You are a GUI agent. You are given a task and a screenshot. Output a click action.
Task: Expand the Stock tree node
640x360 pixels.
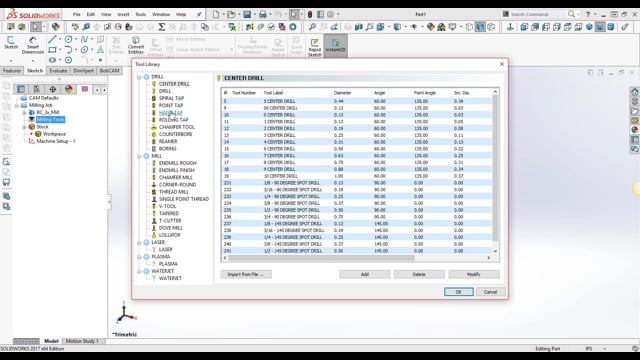pos(24,127)
